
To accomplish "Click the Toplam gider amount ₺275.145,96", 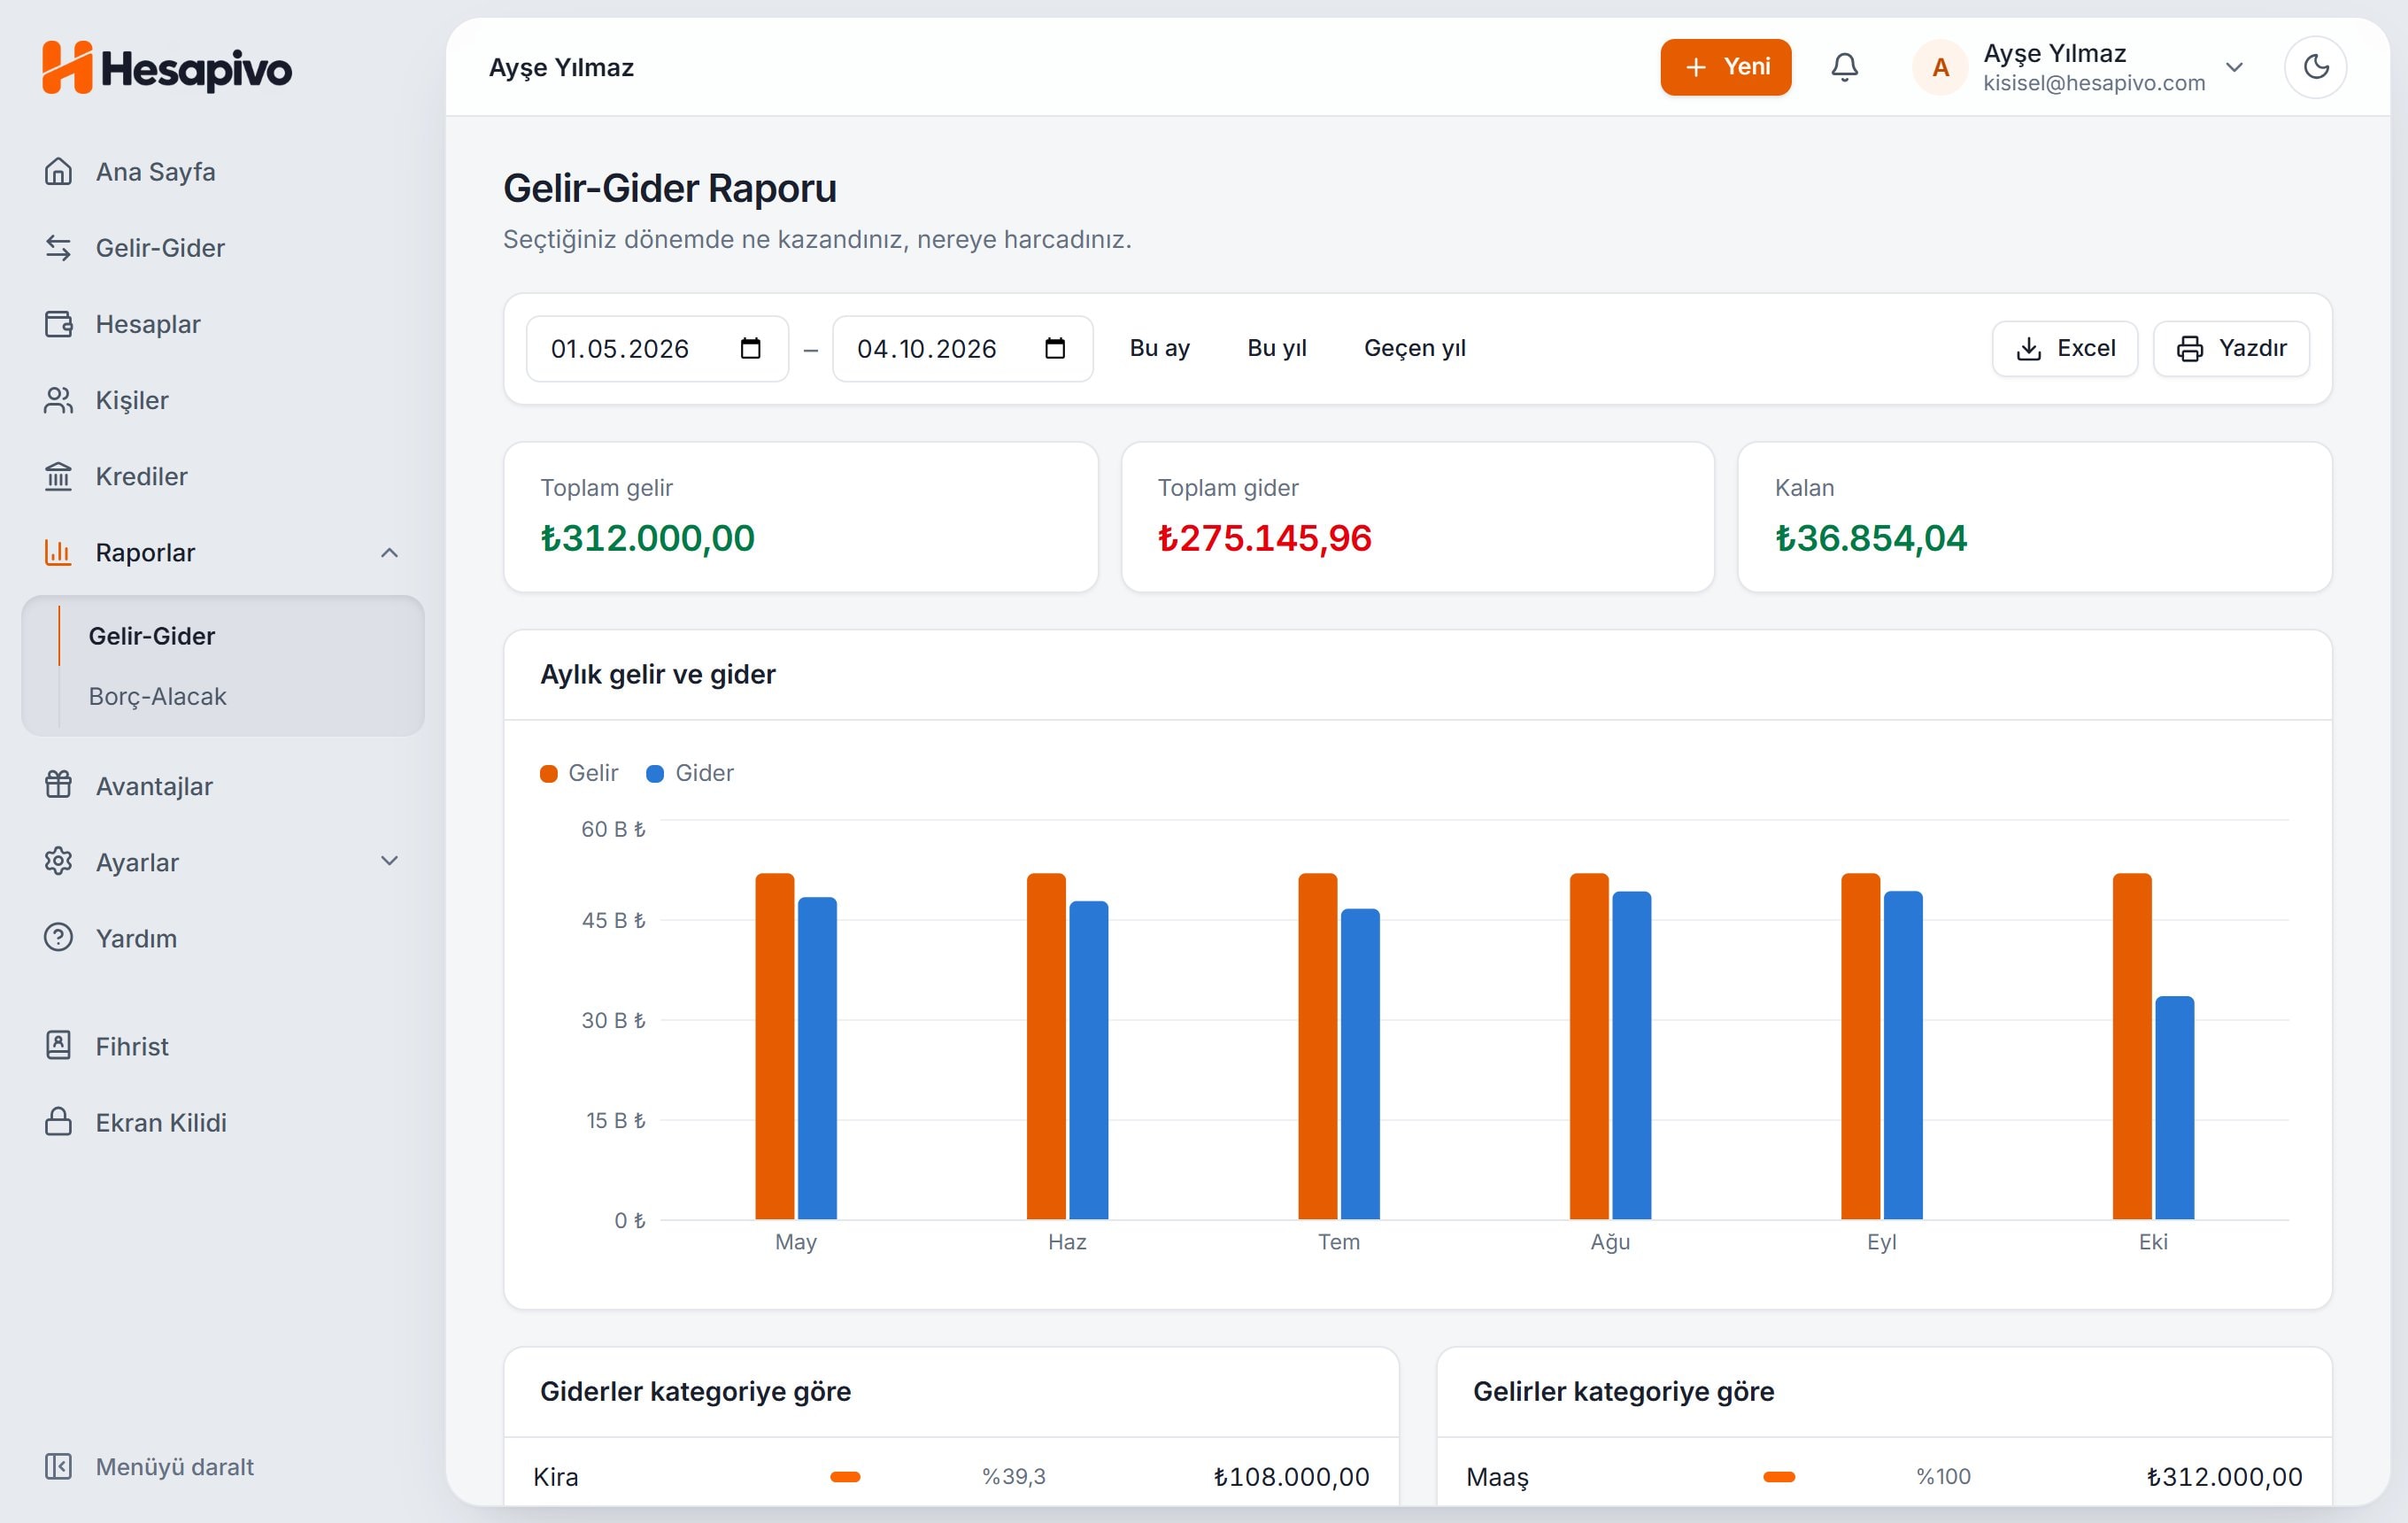I will (x=1264, y=538).
